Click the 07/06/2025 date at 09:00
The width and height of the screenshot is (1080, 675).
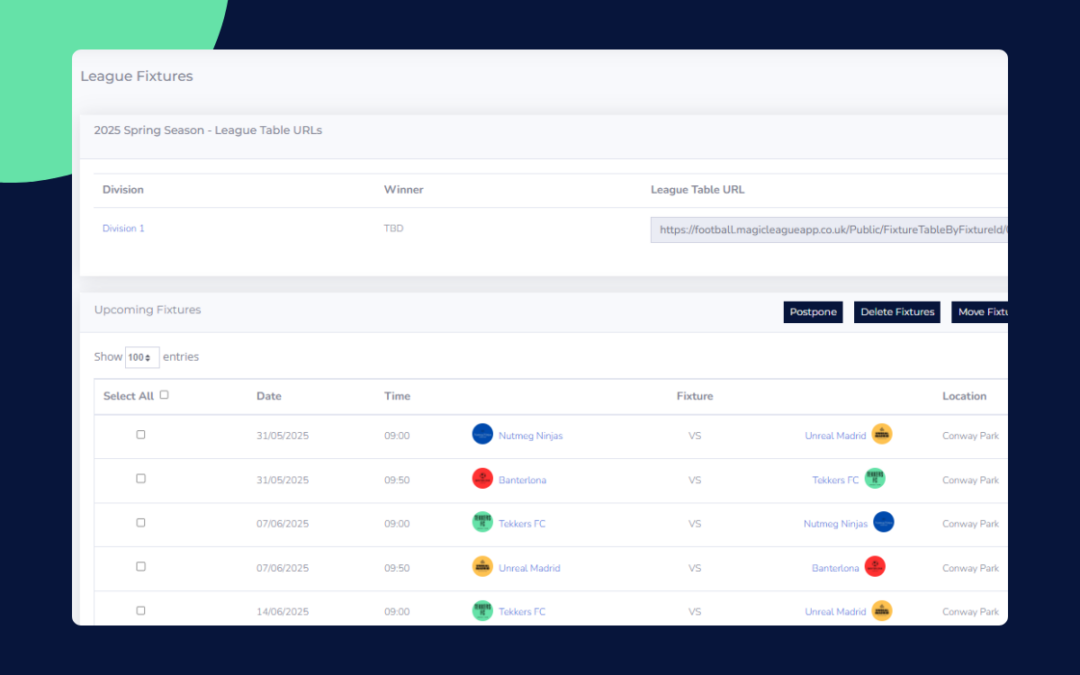pos(282,524)
